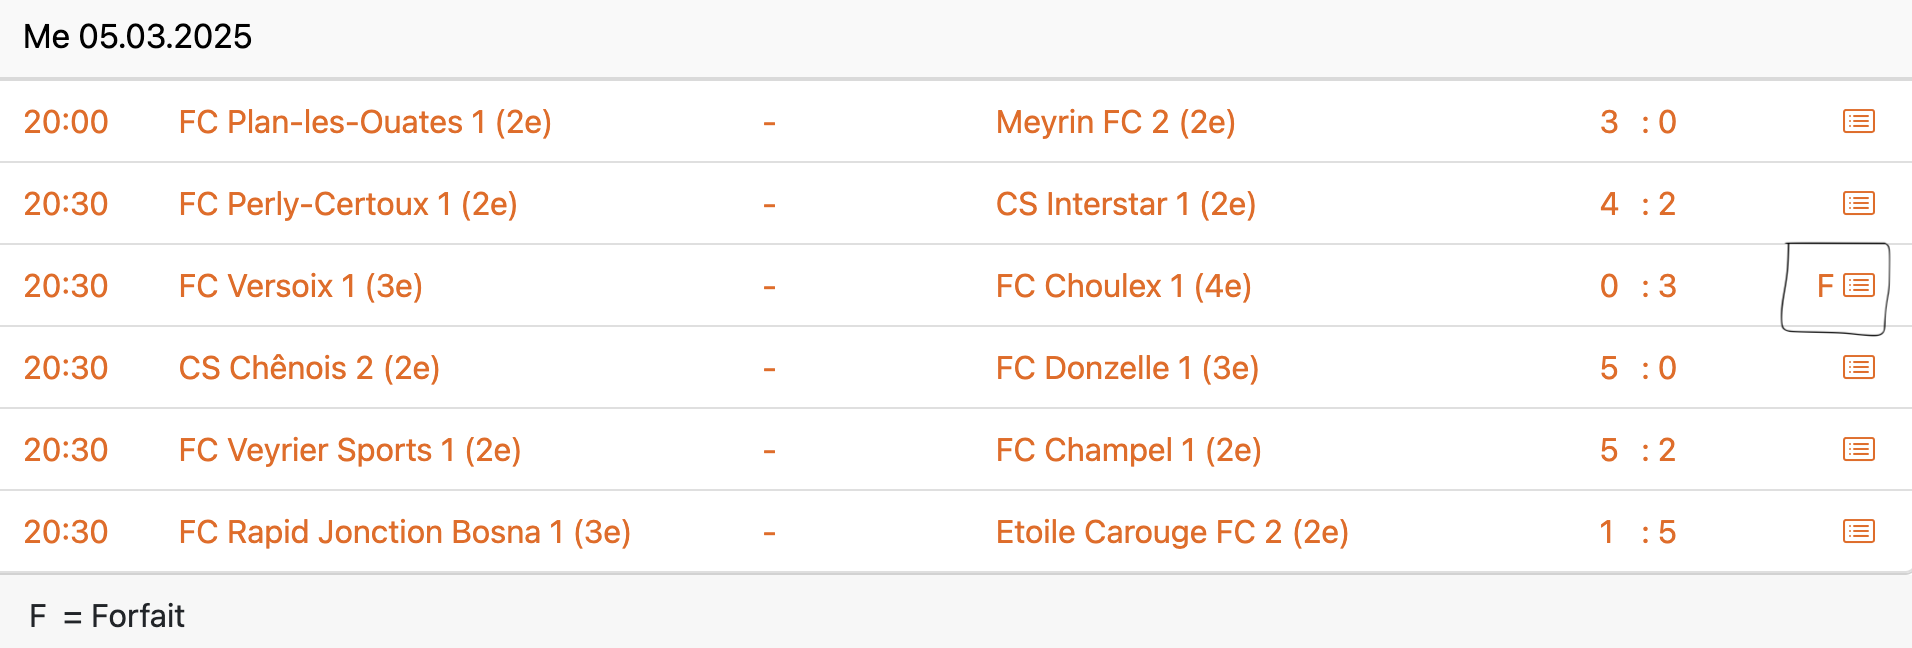Viewport: 1912px width, 648px height.
Task: Click the 3 : 0 score of first match
Action: click(1638, 122)
